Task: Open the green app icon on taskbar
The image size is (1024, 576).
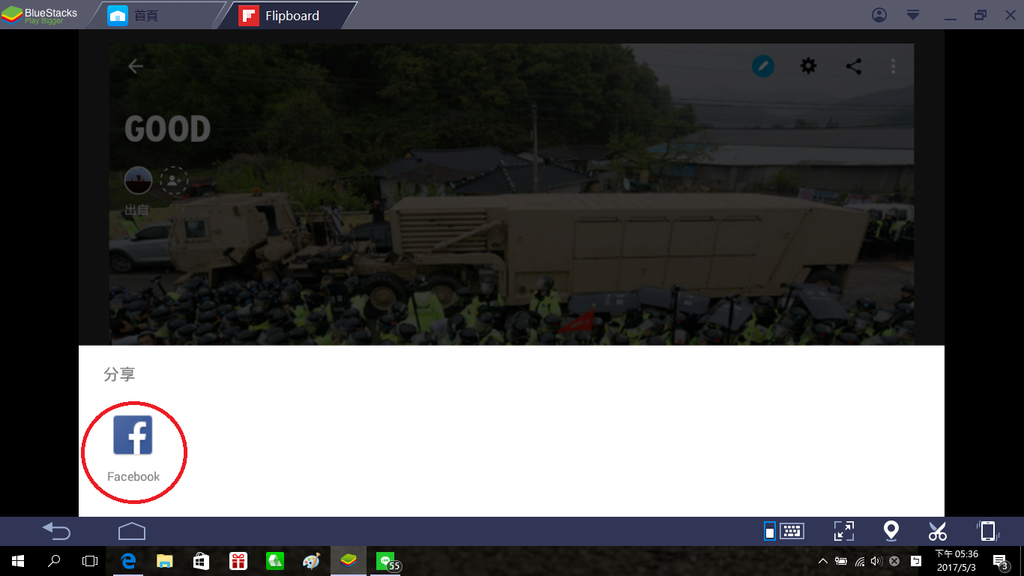Action: [275, 561]
